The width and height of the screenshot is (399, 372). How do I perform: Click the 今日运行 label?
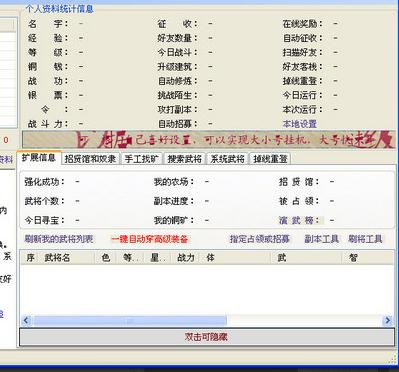tap(302, 95)
